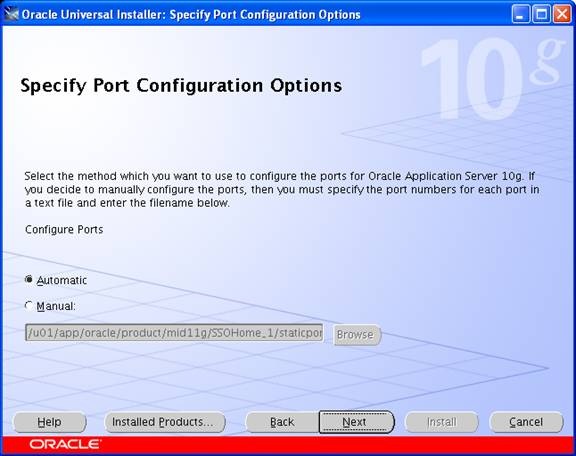The height and width of the screenshot is (456, 576).
Task: Cancel the installation
Action: 526,422
